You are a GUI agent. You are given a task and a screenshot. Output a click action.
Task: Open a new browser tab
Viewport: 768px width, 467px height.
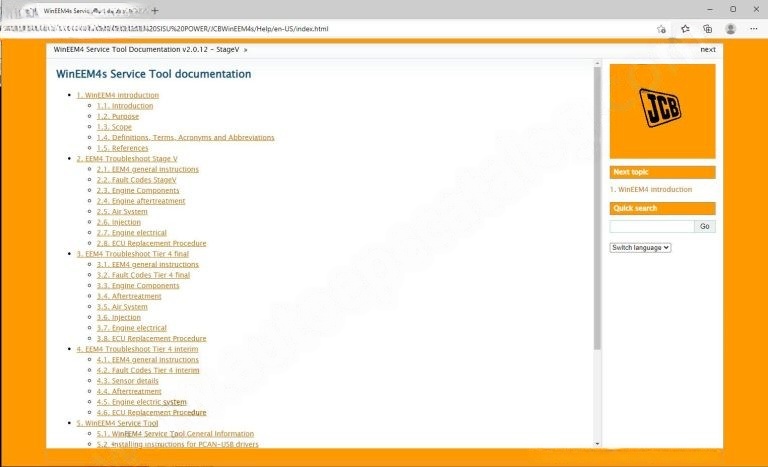click(155, 10)
